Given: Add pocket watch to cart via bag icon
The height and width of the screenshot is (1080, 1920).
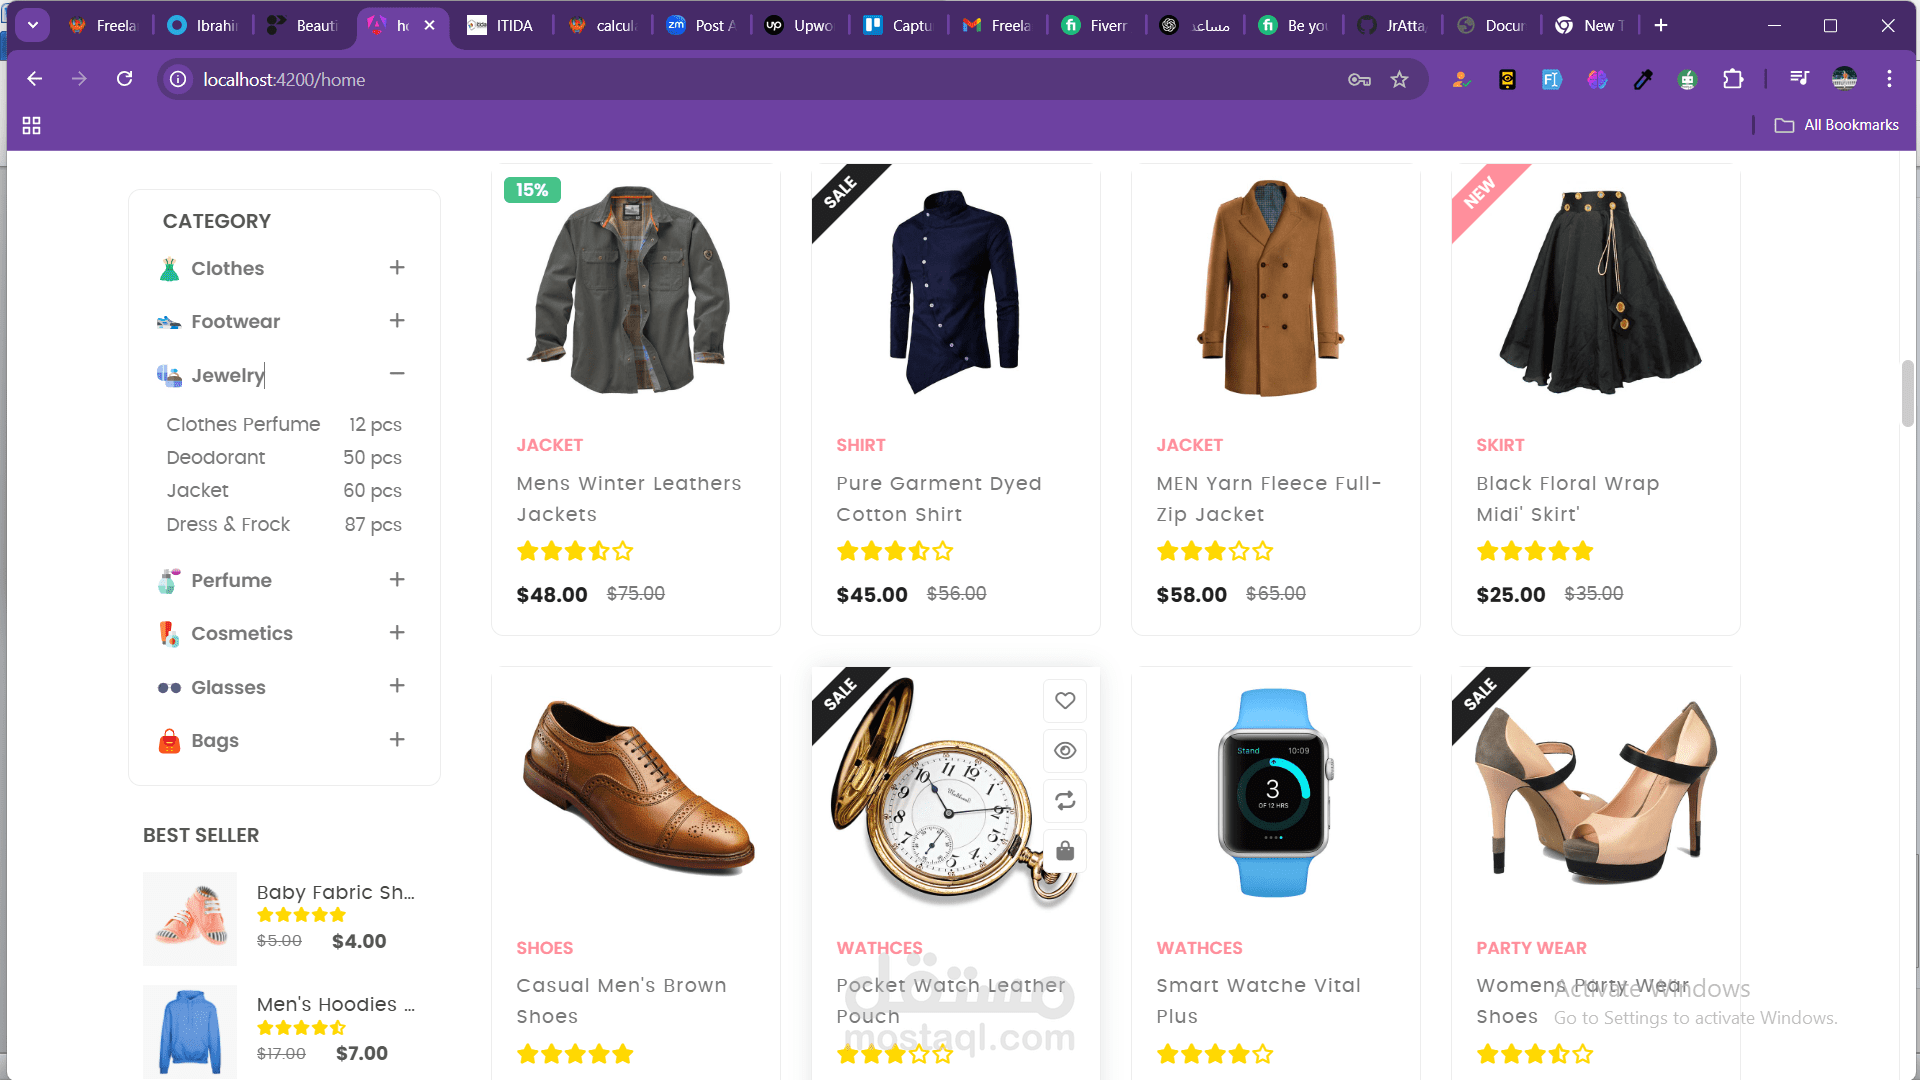Looking at the screenshot, I should pyautogui.click(x=1065, y=851).
